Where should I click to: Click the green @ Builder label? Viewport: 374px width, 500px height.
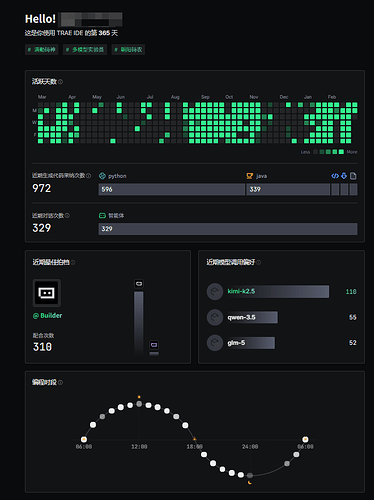coord(47,315)
